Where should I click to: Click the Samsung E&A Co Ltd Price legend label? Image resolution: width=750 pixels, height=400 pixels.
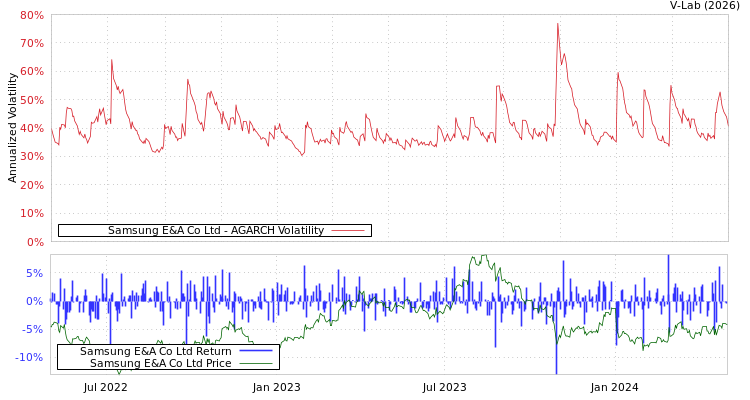tap(160, 363)
